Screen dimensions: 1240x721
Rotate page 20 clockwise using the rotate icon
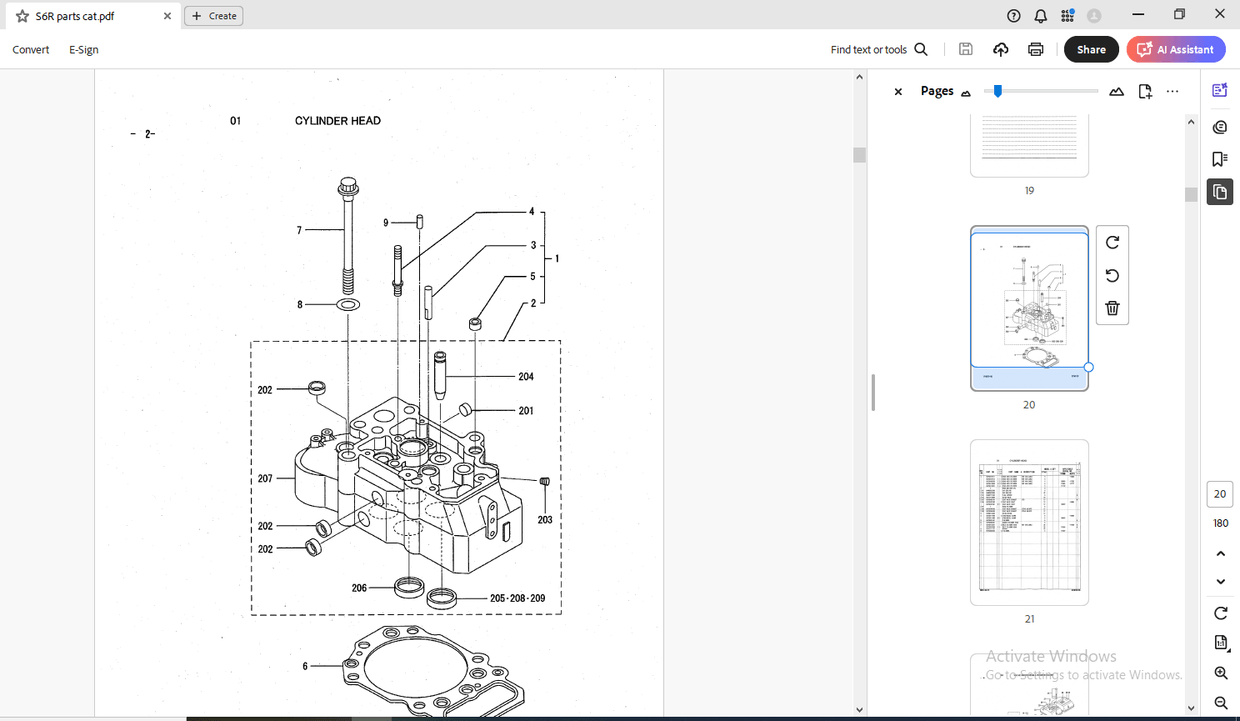coord(1112,241)
